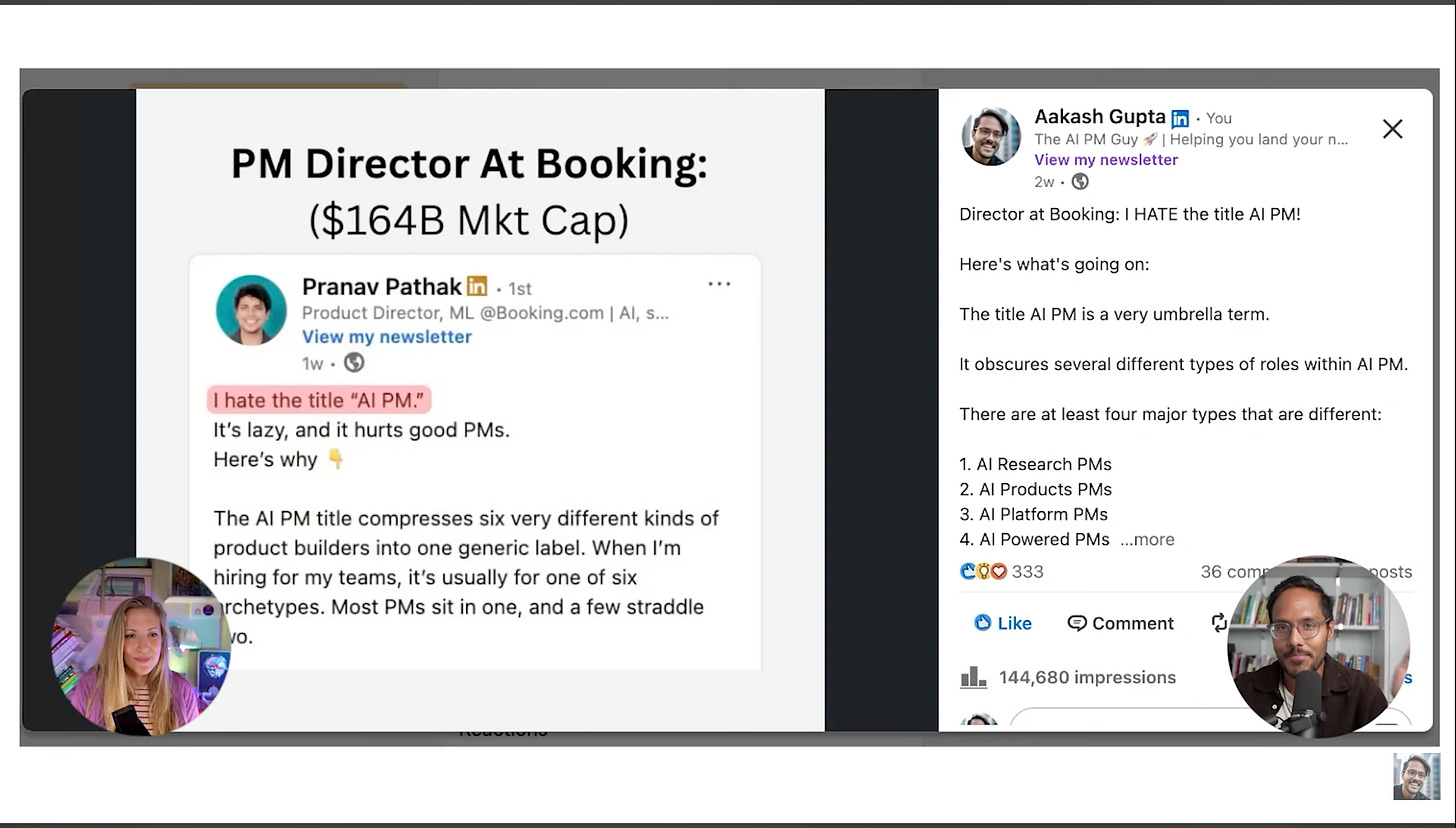
Task: Open the Comment button on the post
Action: click(1120, 623)
